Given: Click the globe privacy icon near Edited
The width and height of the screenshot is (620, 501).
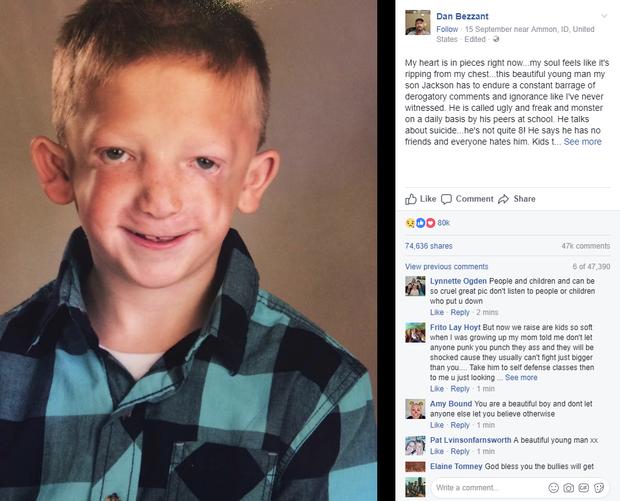Looking at the screenshot, I should click(496, 39).
